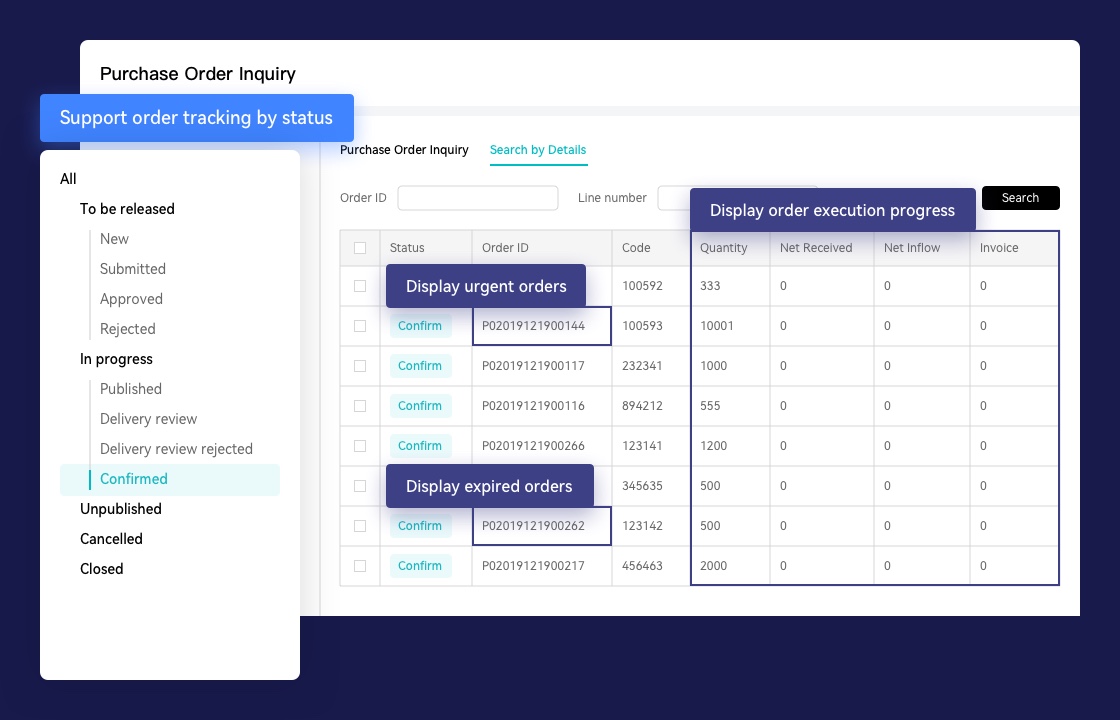Image resolution: width=1120 pixels, height=720 pixels.
Task: Focus the Order ID input field
Action: tap(478, 198)
